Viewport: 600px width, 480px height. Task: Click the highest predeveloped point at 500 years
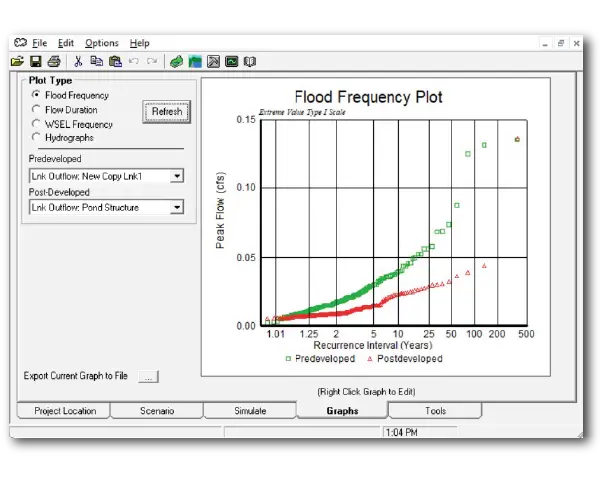(x=517, y=139)
